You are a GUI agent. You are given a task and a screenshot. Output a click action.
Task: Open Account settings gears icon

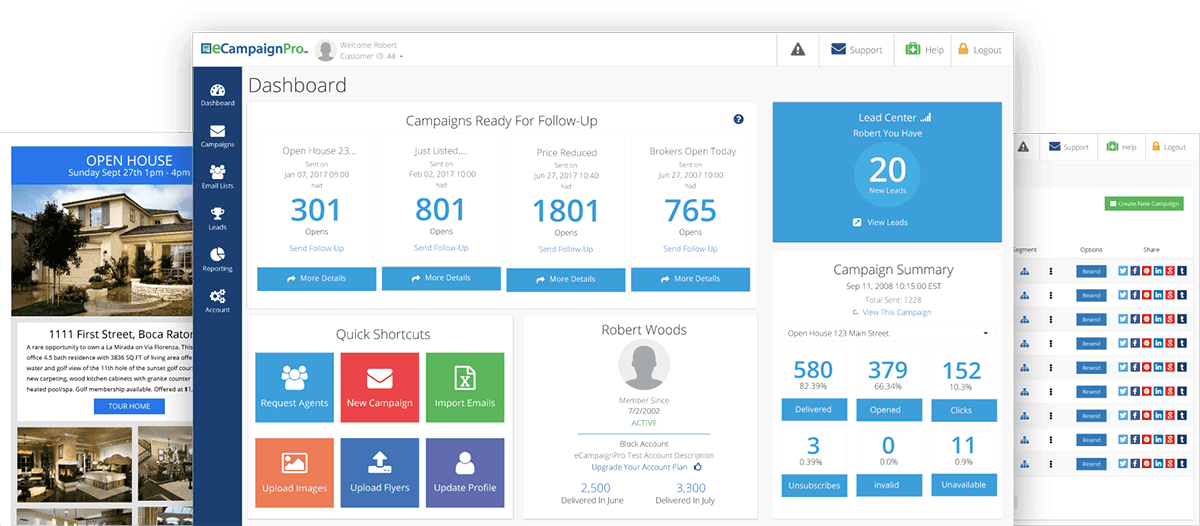(x=217, y=301)
